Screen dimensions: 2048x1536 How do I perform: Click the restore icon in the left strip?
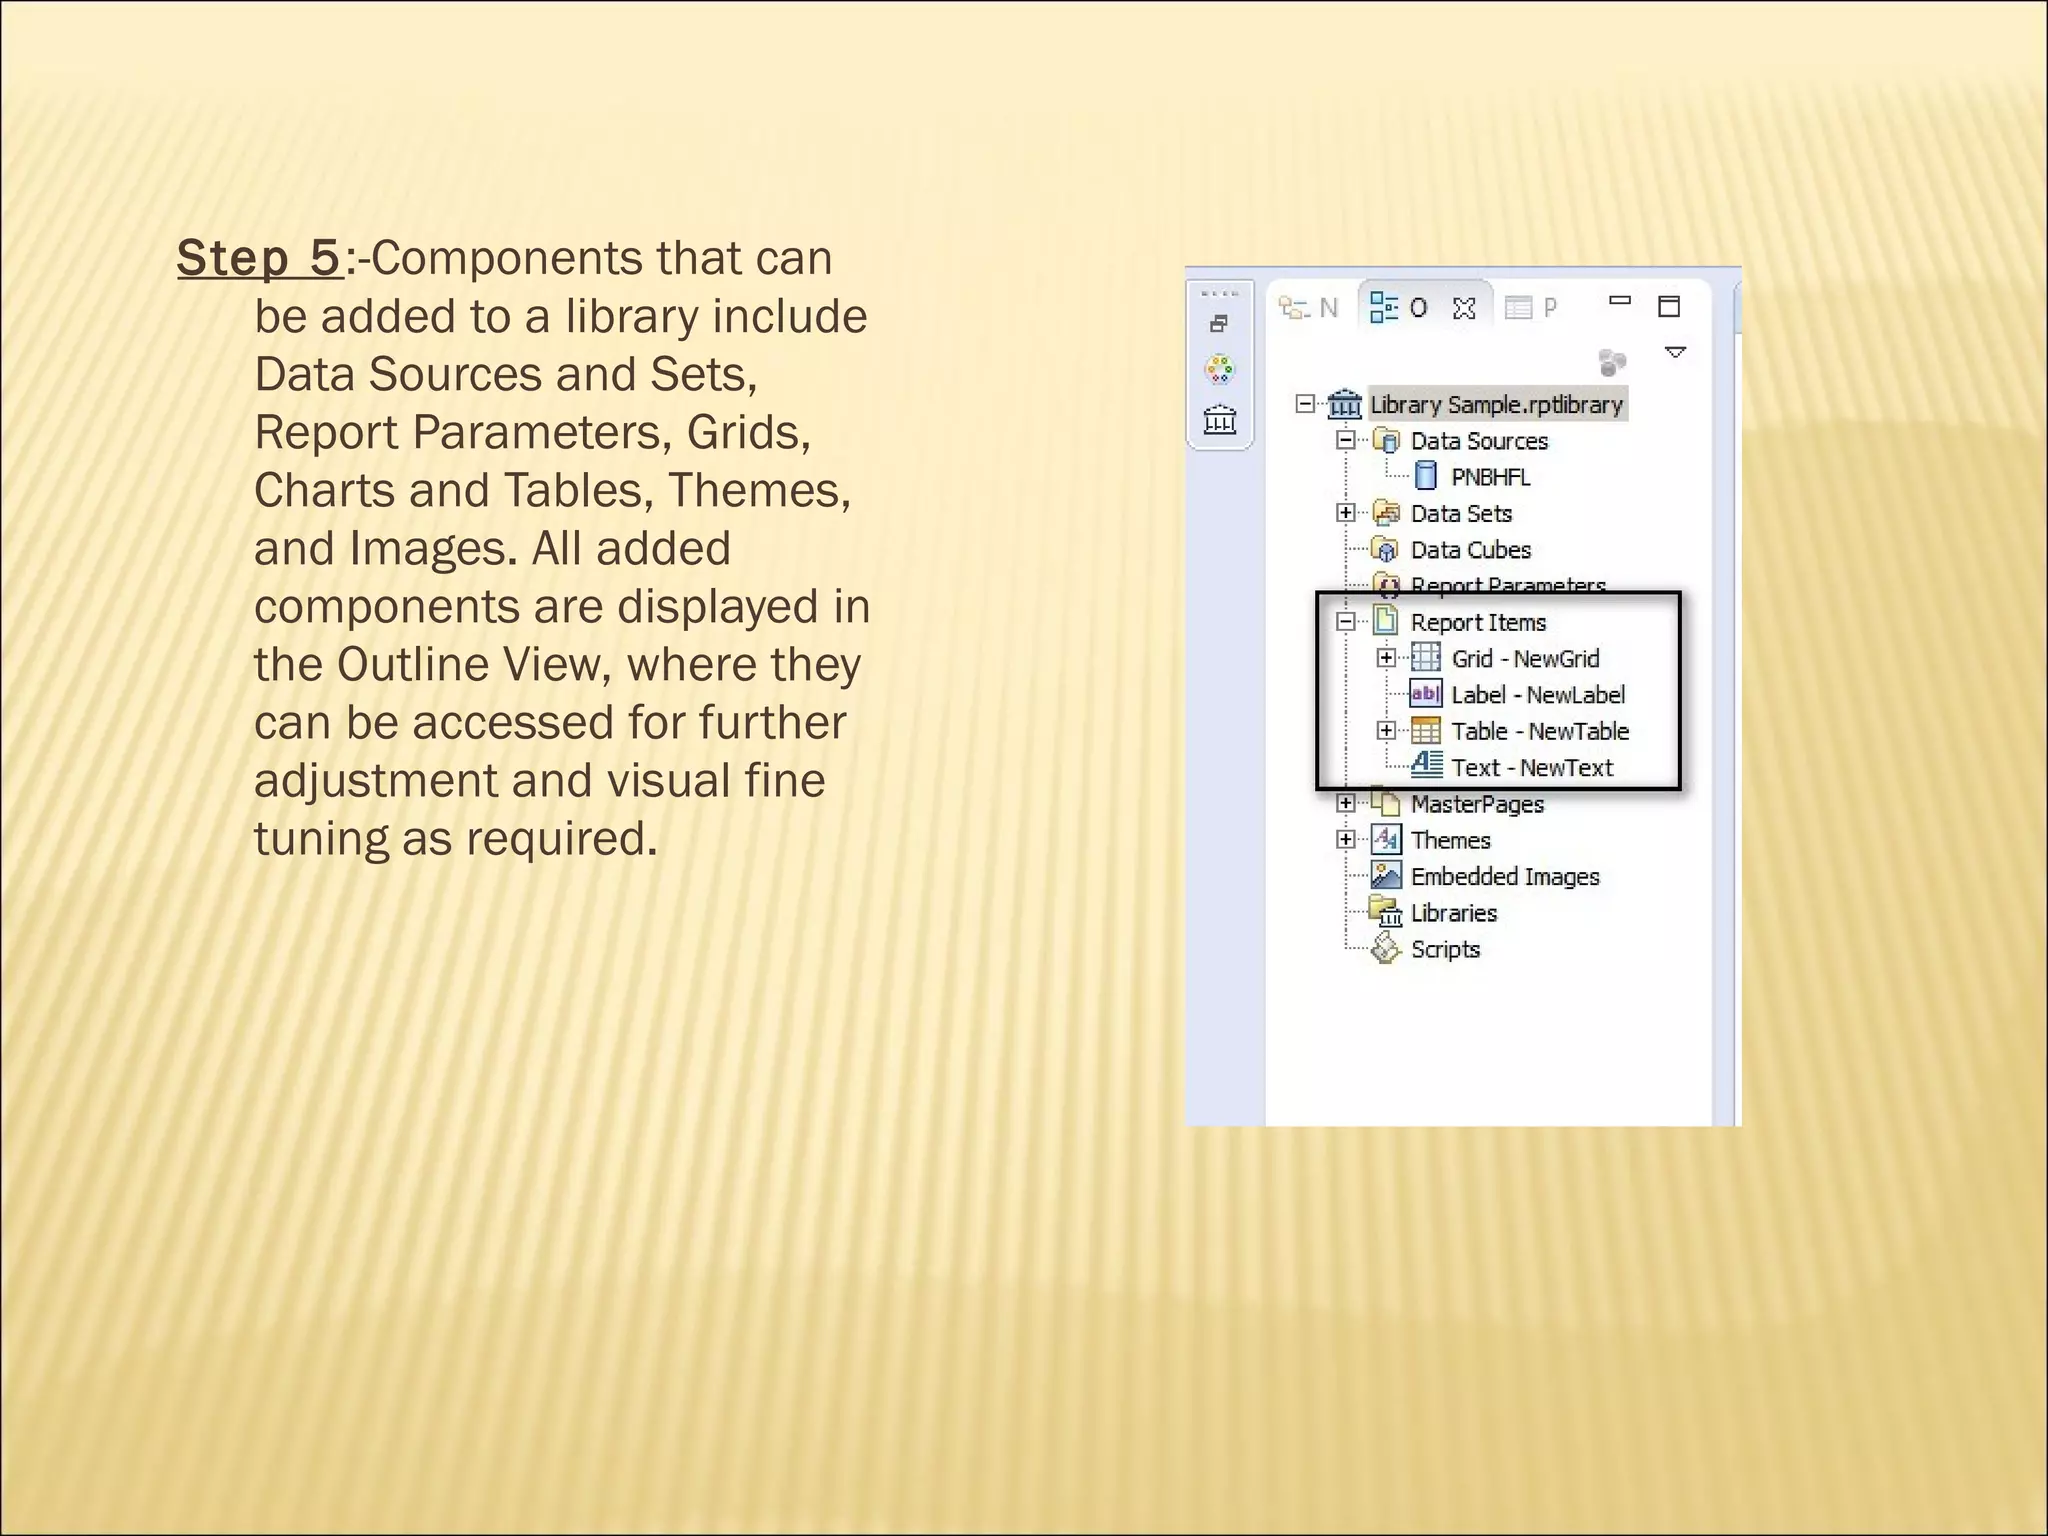(1219, 324)
